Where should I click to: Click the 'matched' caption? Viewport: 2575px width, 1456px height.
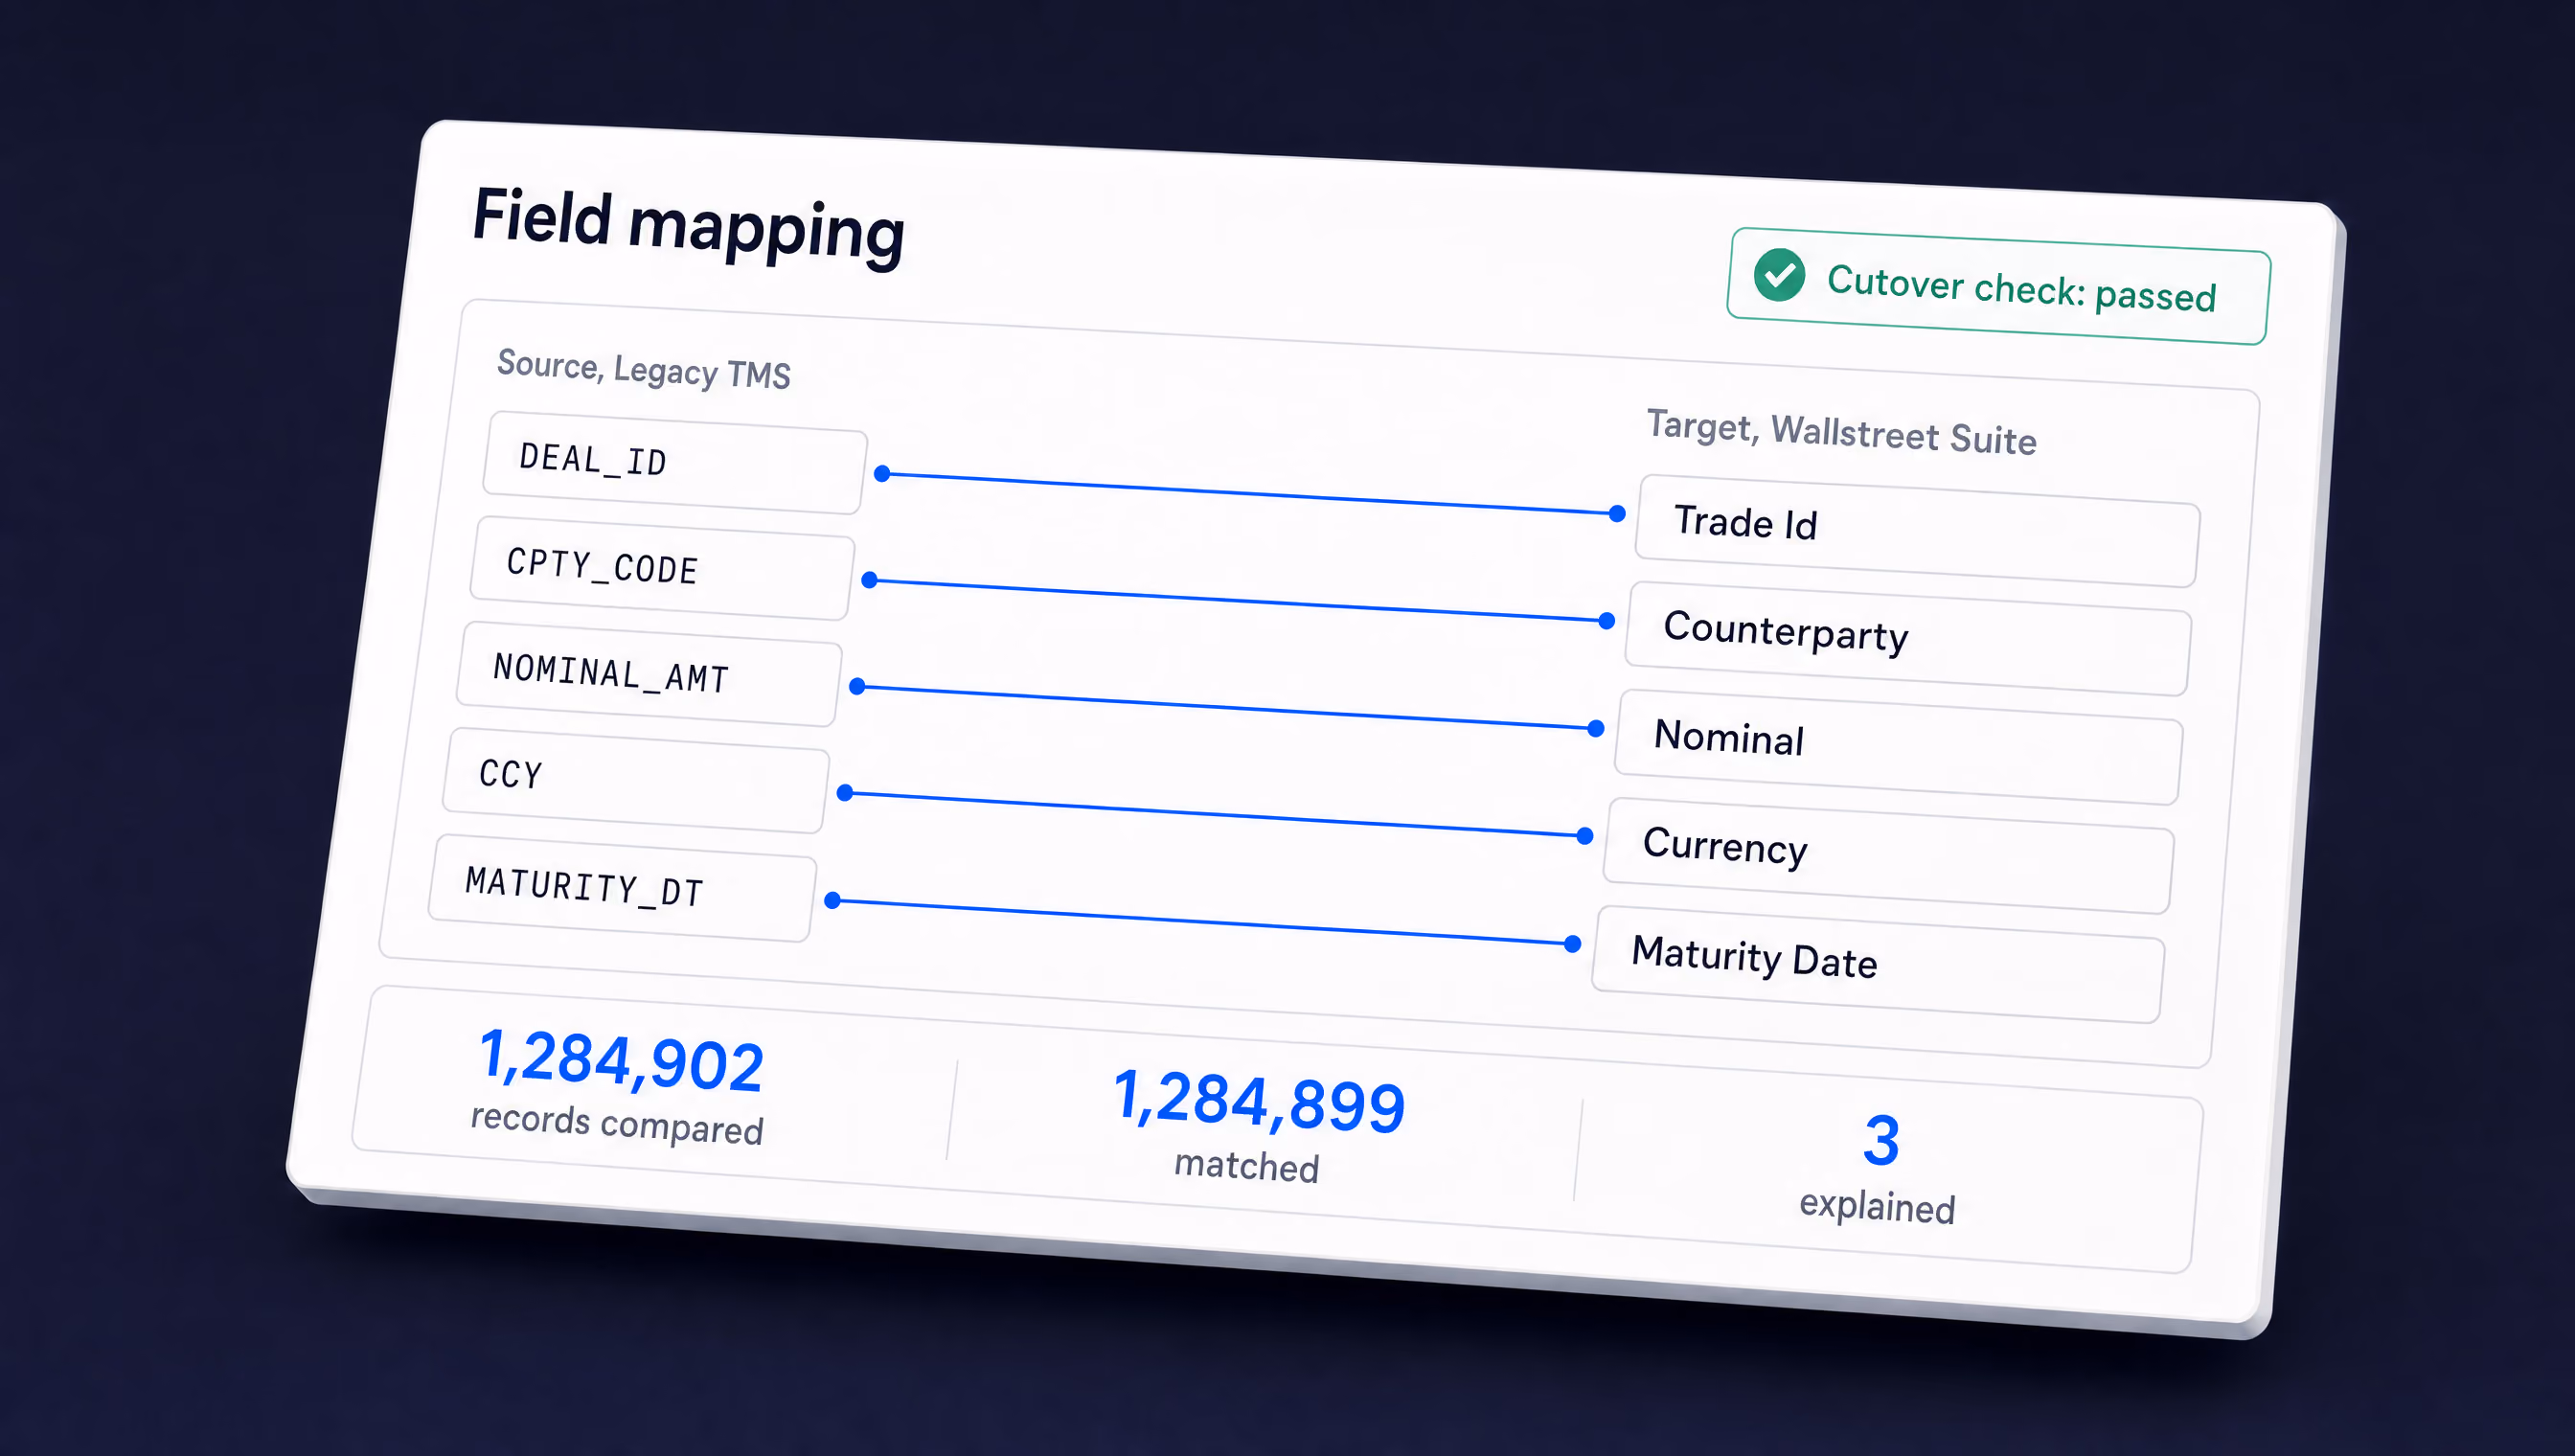(x=1247, y=1166)
